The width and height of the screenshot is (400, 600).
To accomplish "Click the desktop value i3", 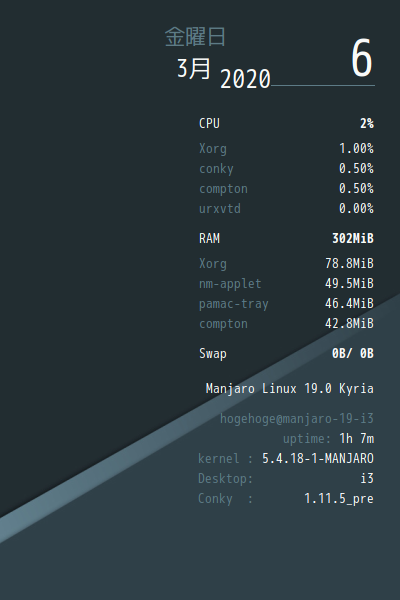I will pyautogui.click(x=367, y=478).
